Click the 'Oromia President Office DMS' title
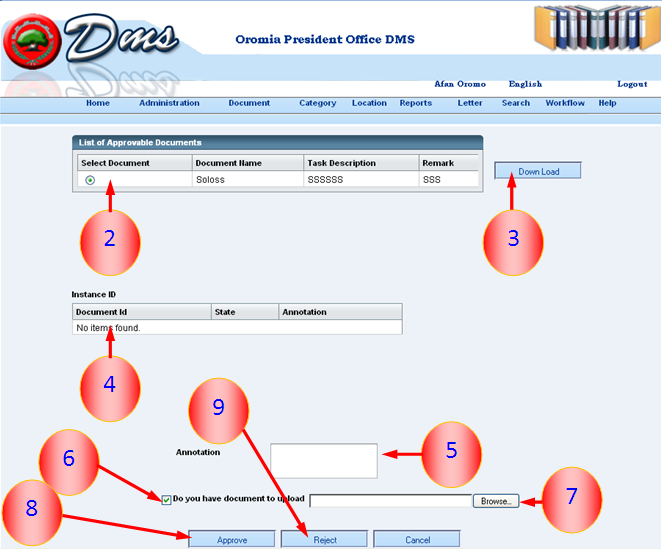This screenshot has height=550, width=662. [x=325, y=39]
